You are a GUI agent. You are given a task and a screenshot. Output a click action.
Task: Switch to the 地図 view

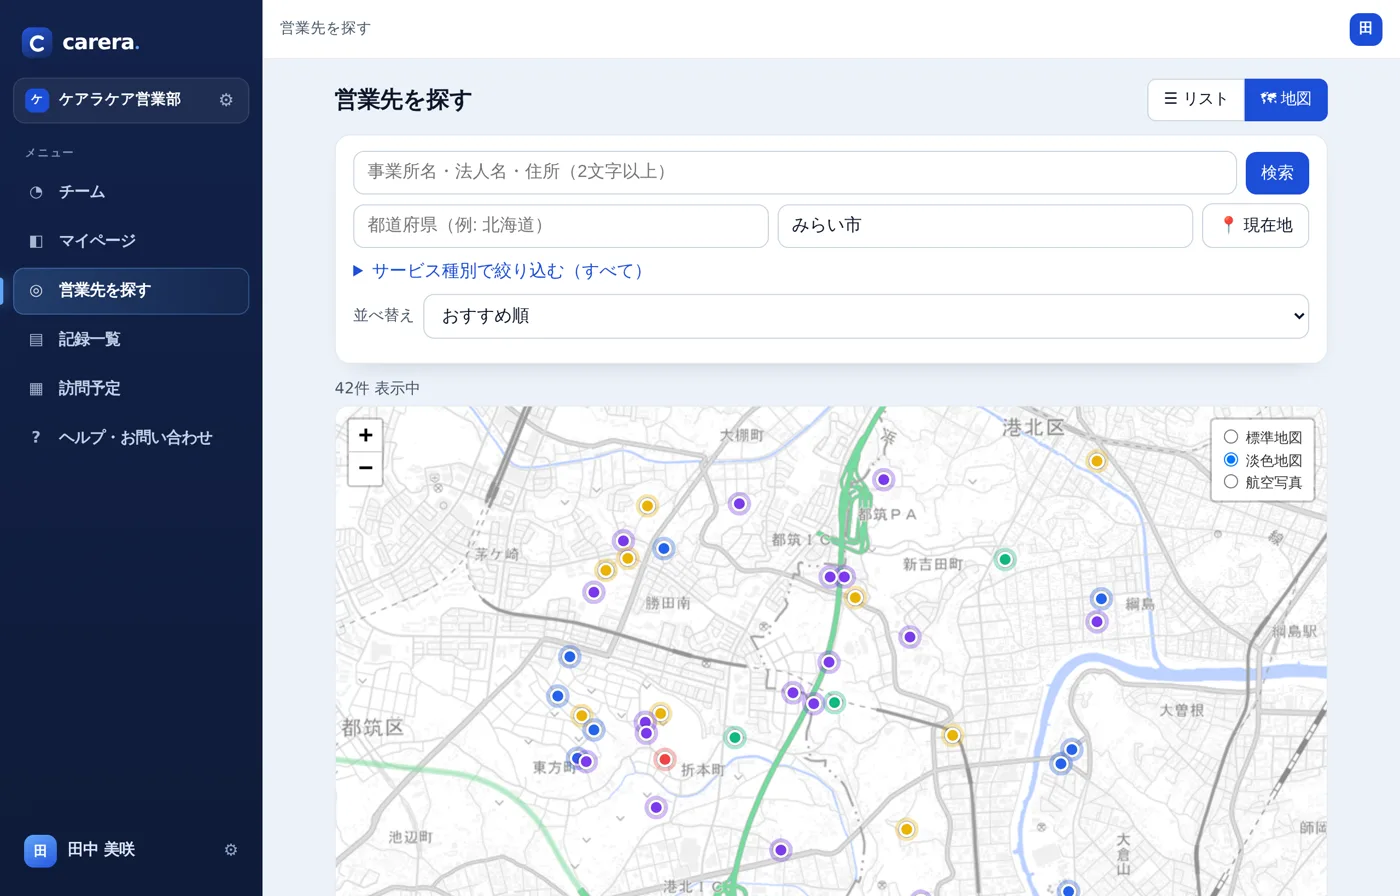click(1286, 99)
